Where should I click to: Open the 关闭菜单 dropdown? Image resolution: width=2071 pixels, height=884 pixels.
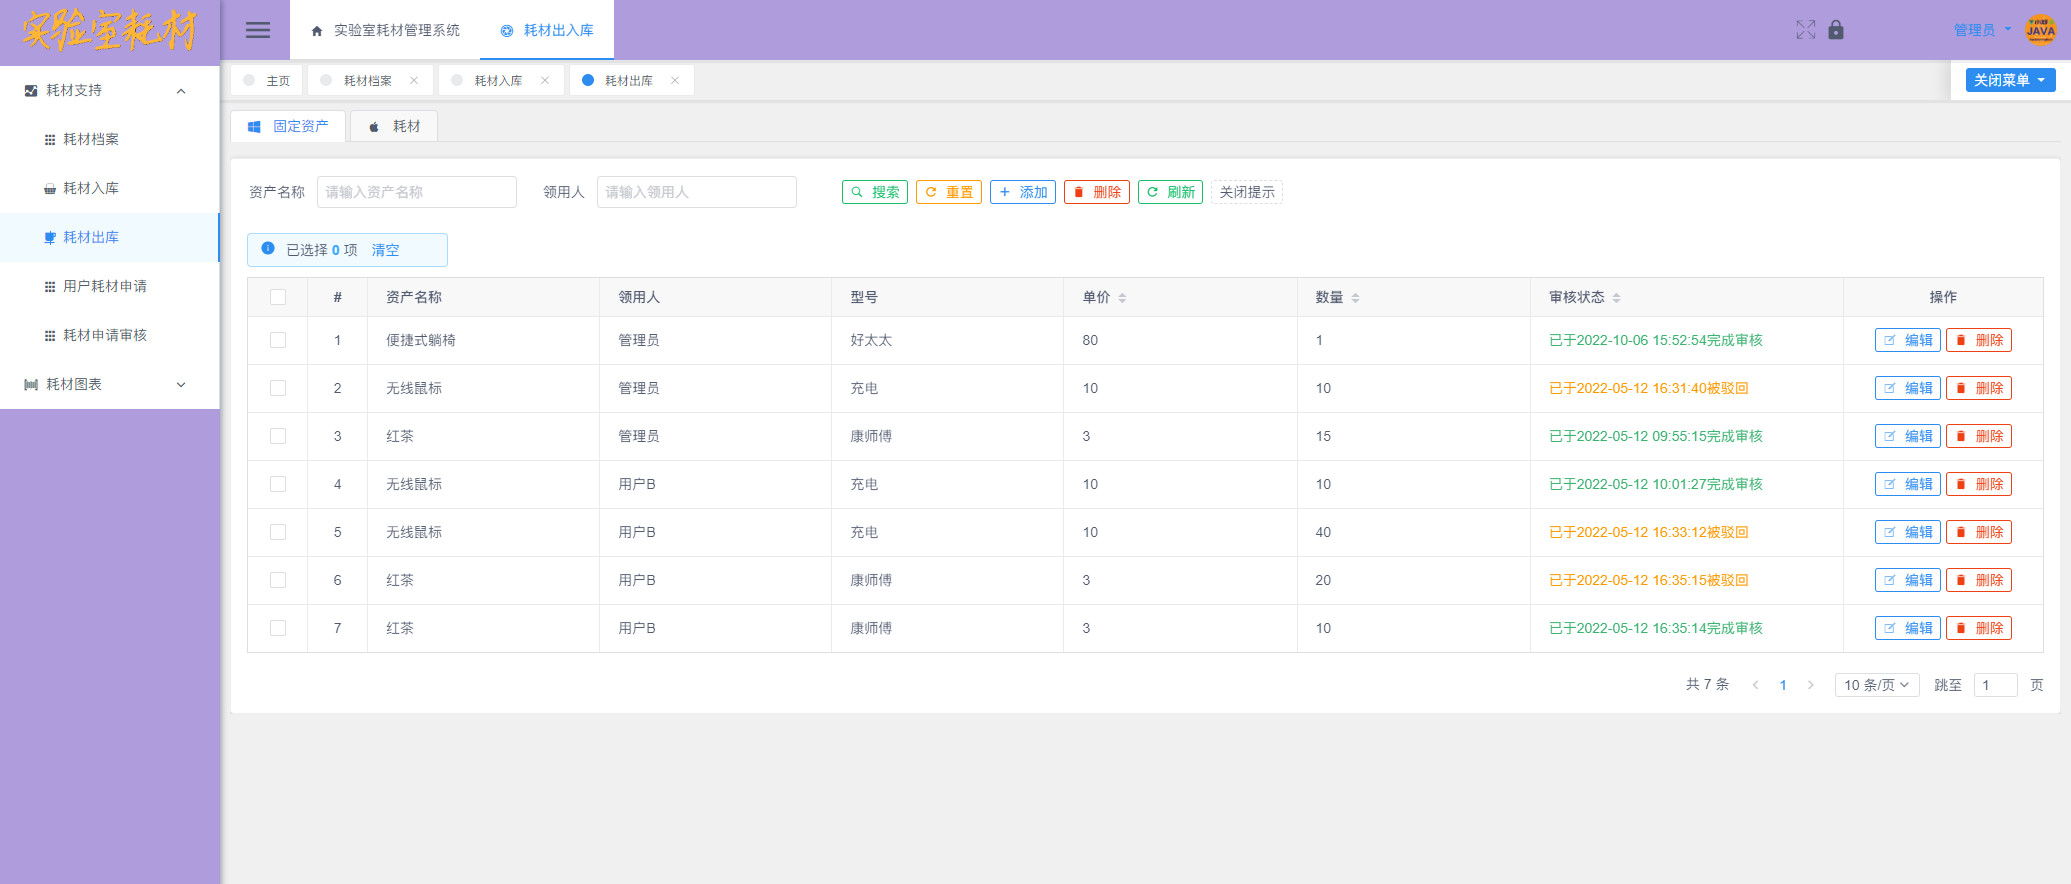coord(2010,80)
